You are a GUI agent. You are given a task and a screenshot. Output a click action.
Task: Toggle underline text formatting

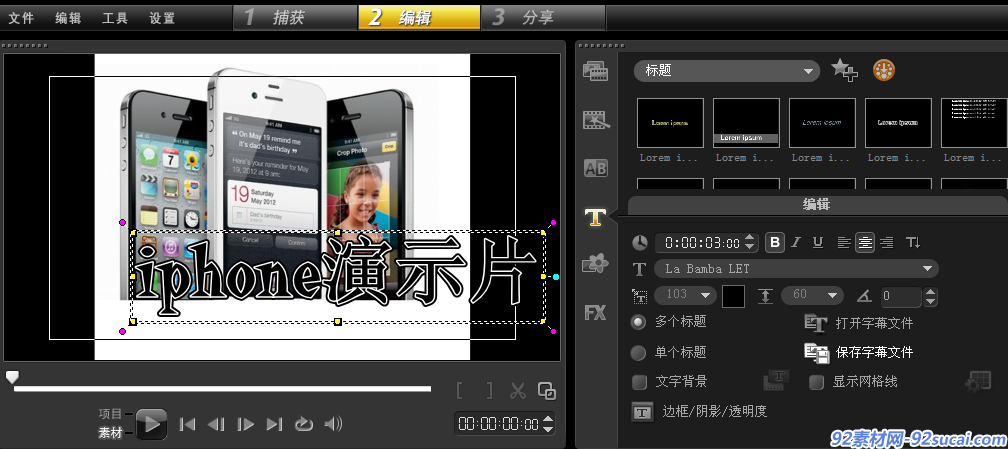click(x=818, y=243)
